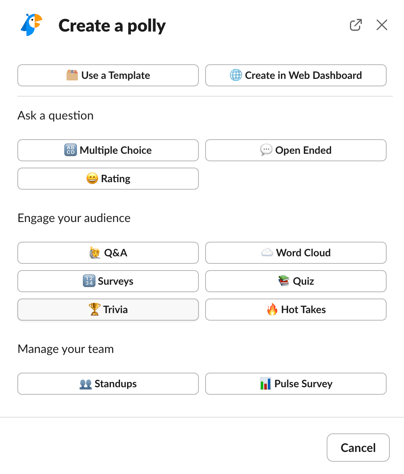Launch Hot Takes
This screenshot has height=474, width=404.
pyautogui.click(x=296, y=309)
